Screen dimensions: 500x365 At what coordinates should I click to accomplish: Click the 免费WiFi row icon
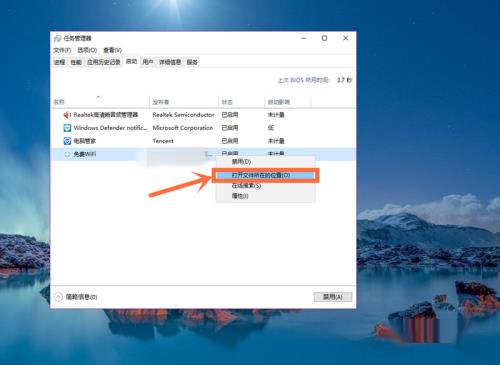click(x=67, y=154)
